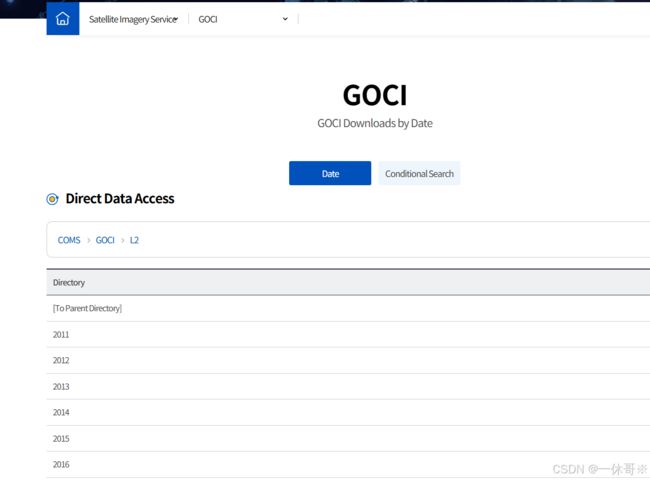Open the 2013 directory
The height and width of the screenshot is (480, 650).
tap(61, 386)
